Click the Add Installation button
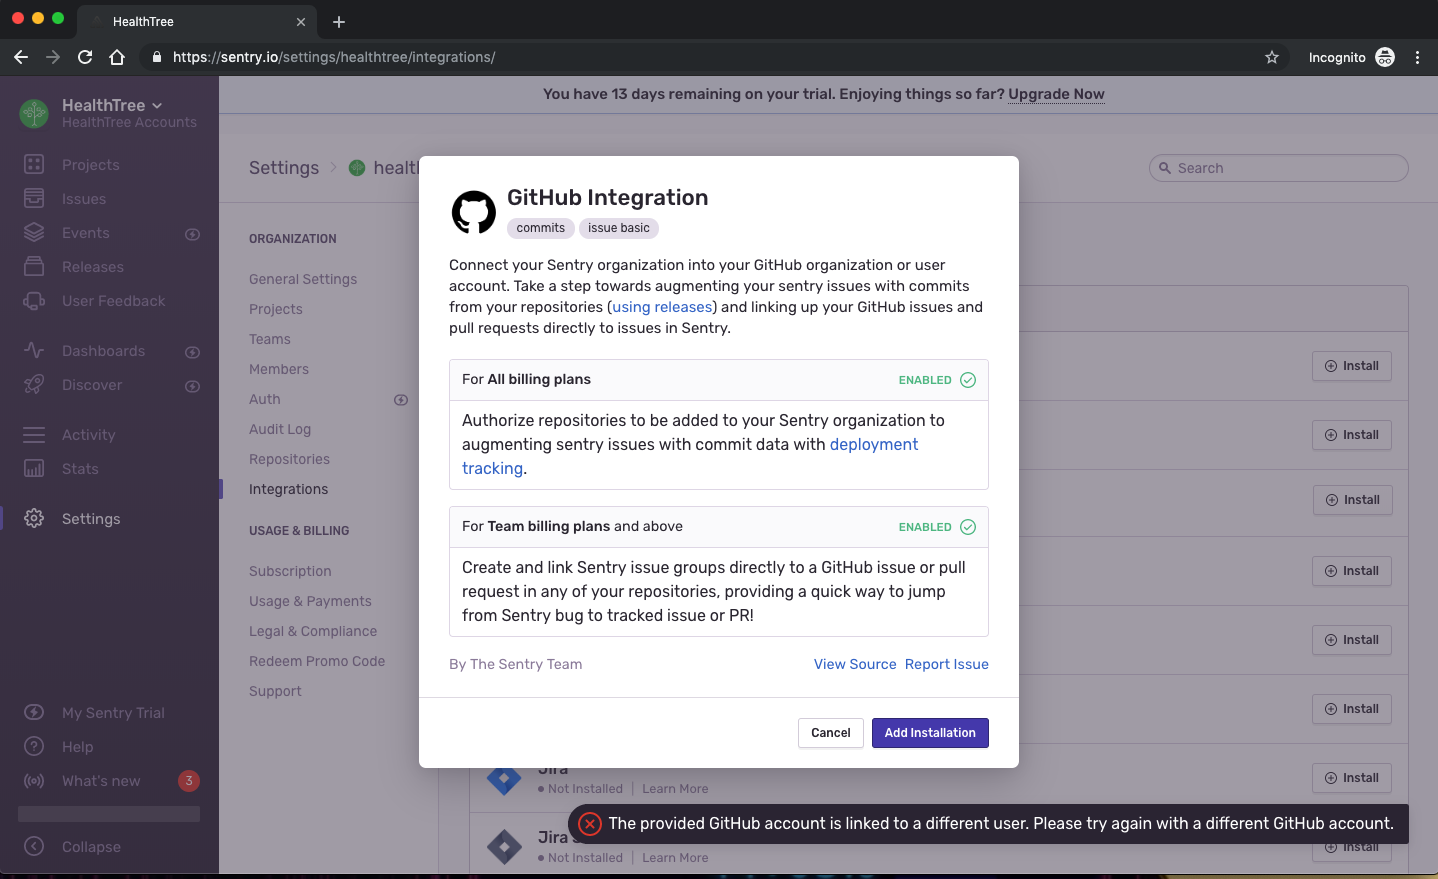 [x=930, y=733]
